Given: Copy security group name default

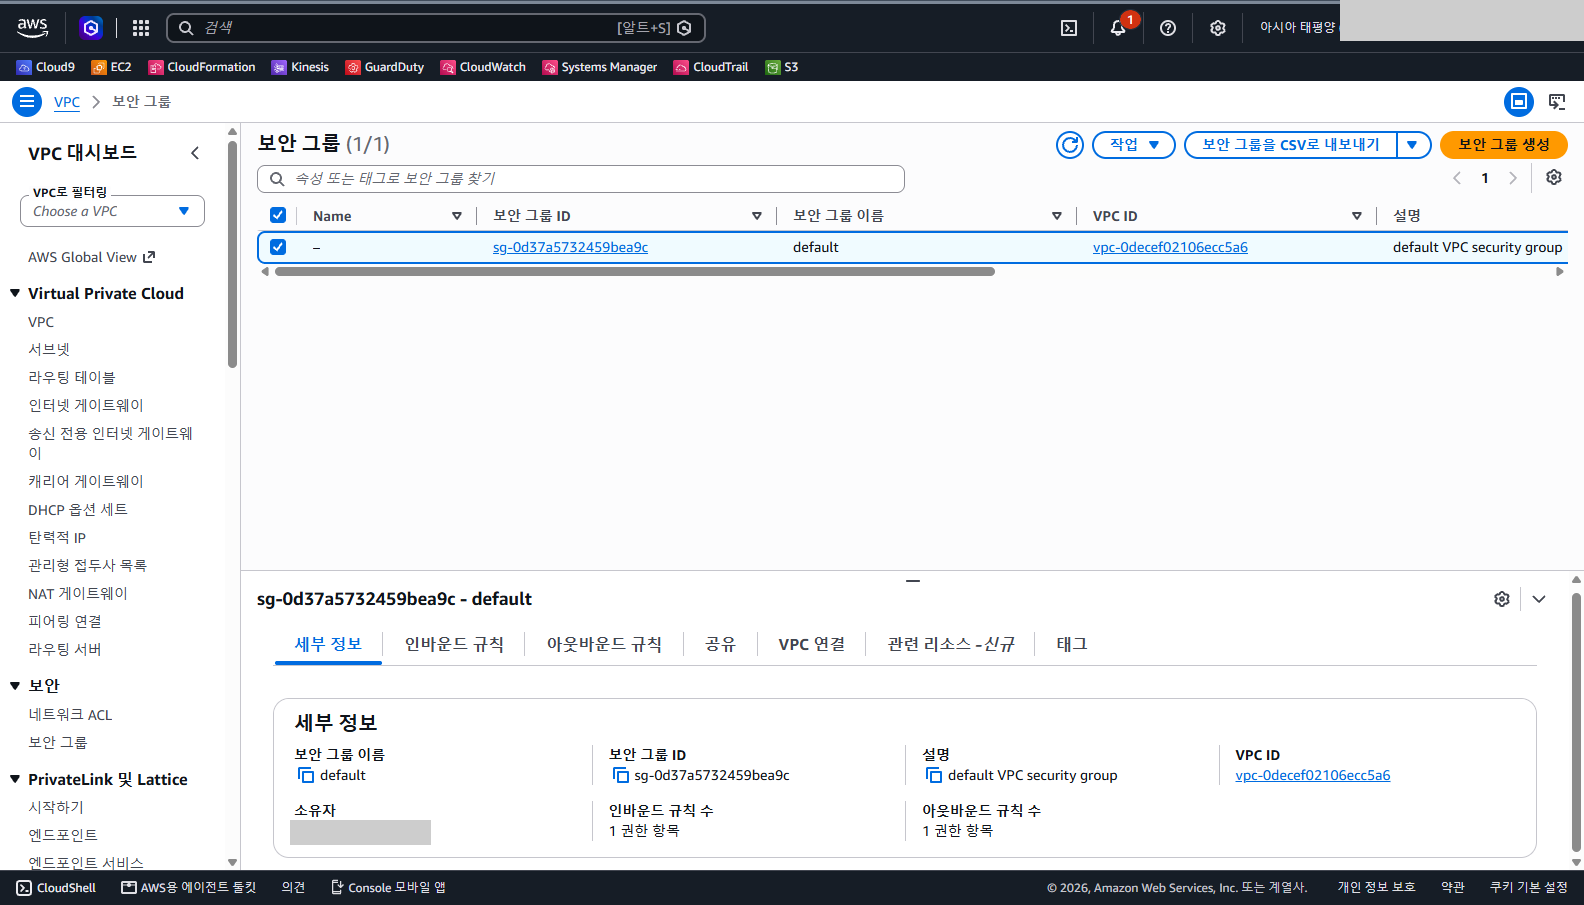Looking at the screenshot, I should [306, 776].
